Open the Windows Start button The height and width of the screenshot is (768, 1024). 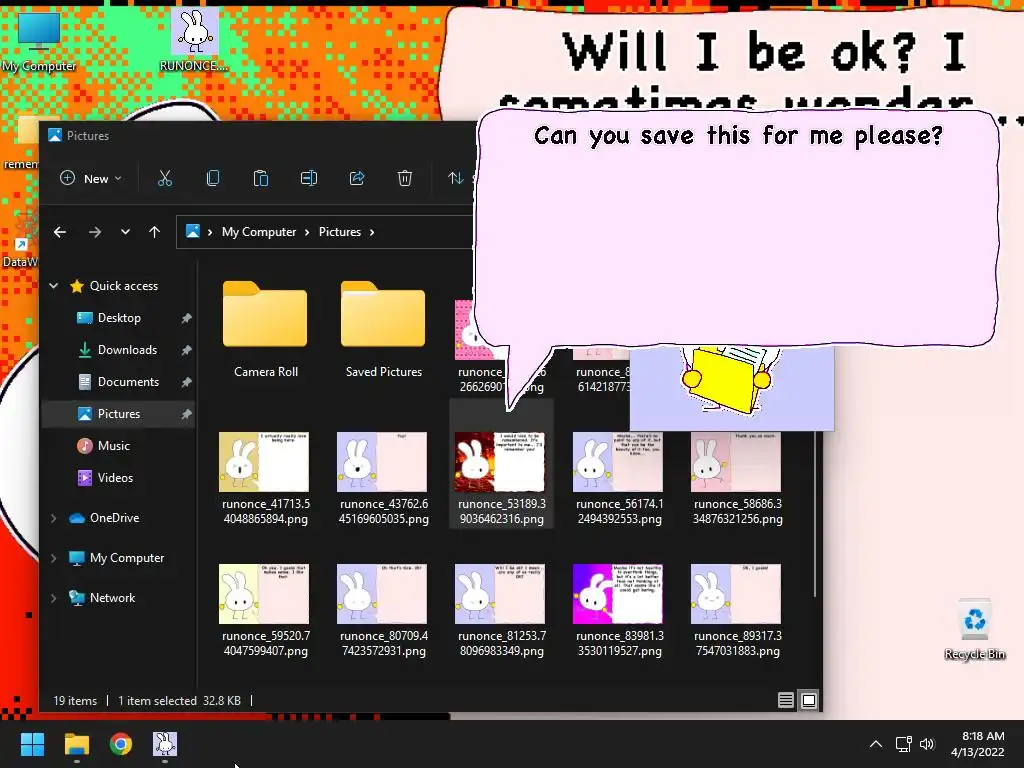click(32, 744)
